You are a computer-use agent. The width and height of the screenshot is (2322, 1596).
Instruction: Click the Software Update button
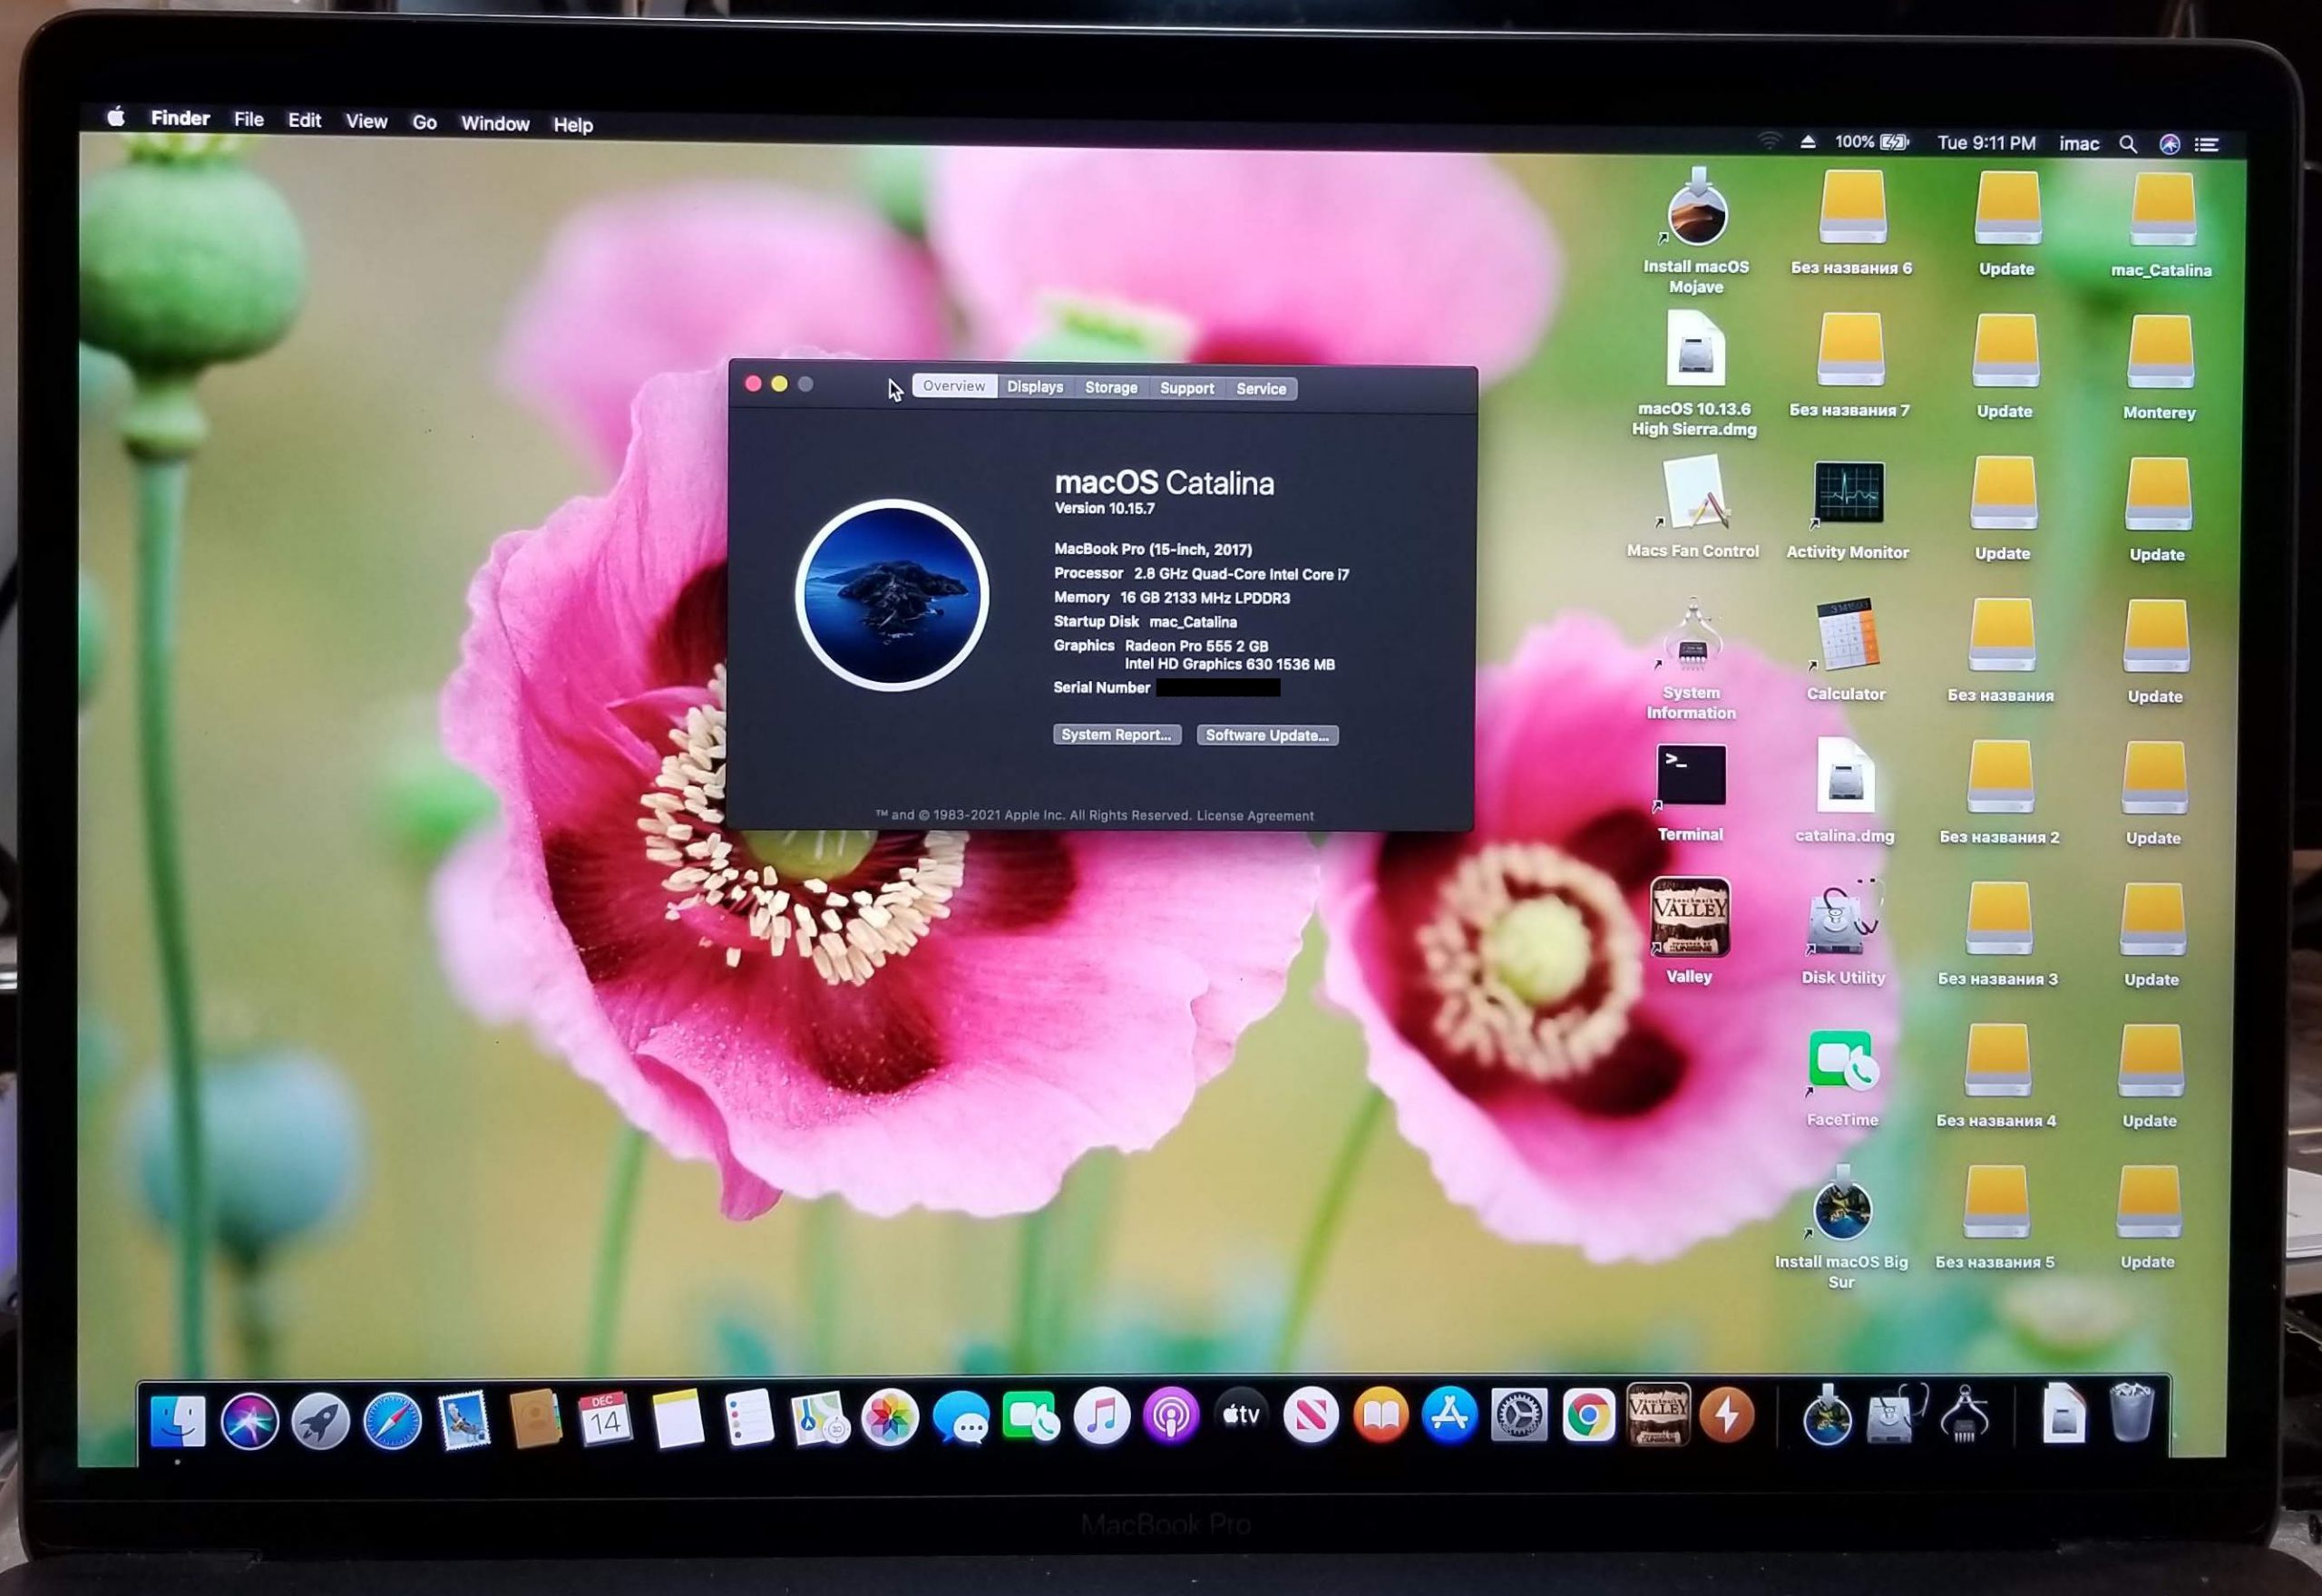point(1267,736)
